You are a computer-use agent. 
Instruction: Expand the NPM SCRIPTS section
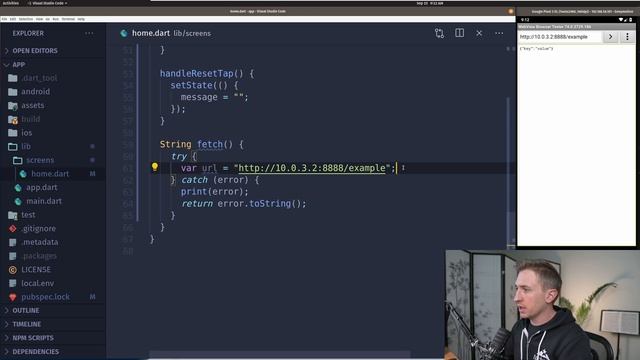[x=53, y=338]
